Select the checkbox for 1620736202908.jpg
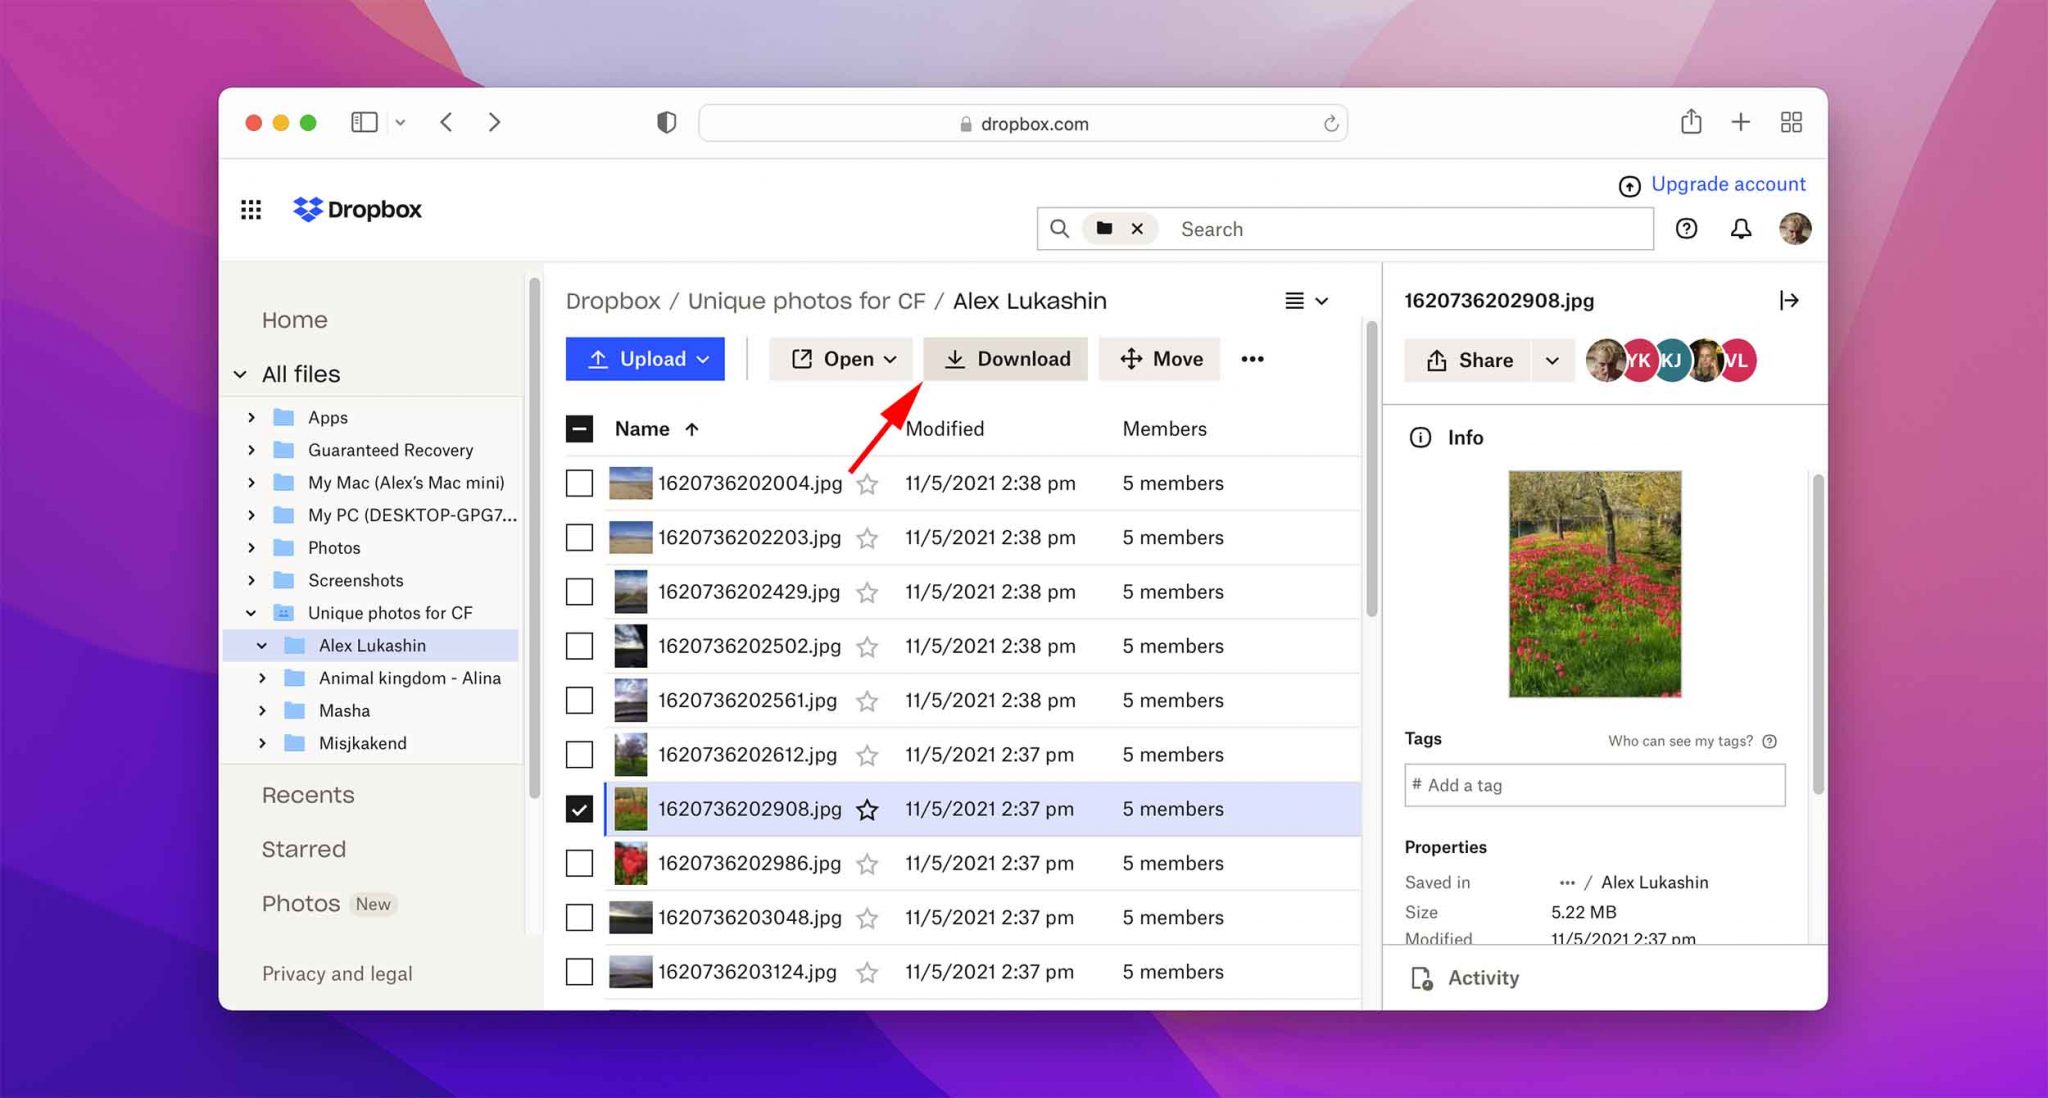This screenshot has width=2048, height=1098. tap(577, 808)
